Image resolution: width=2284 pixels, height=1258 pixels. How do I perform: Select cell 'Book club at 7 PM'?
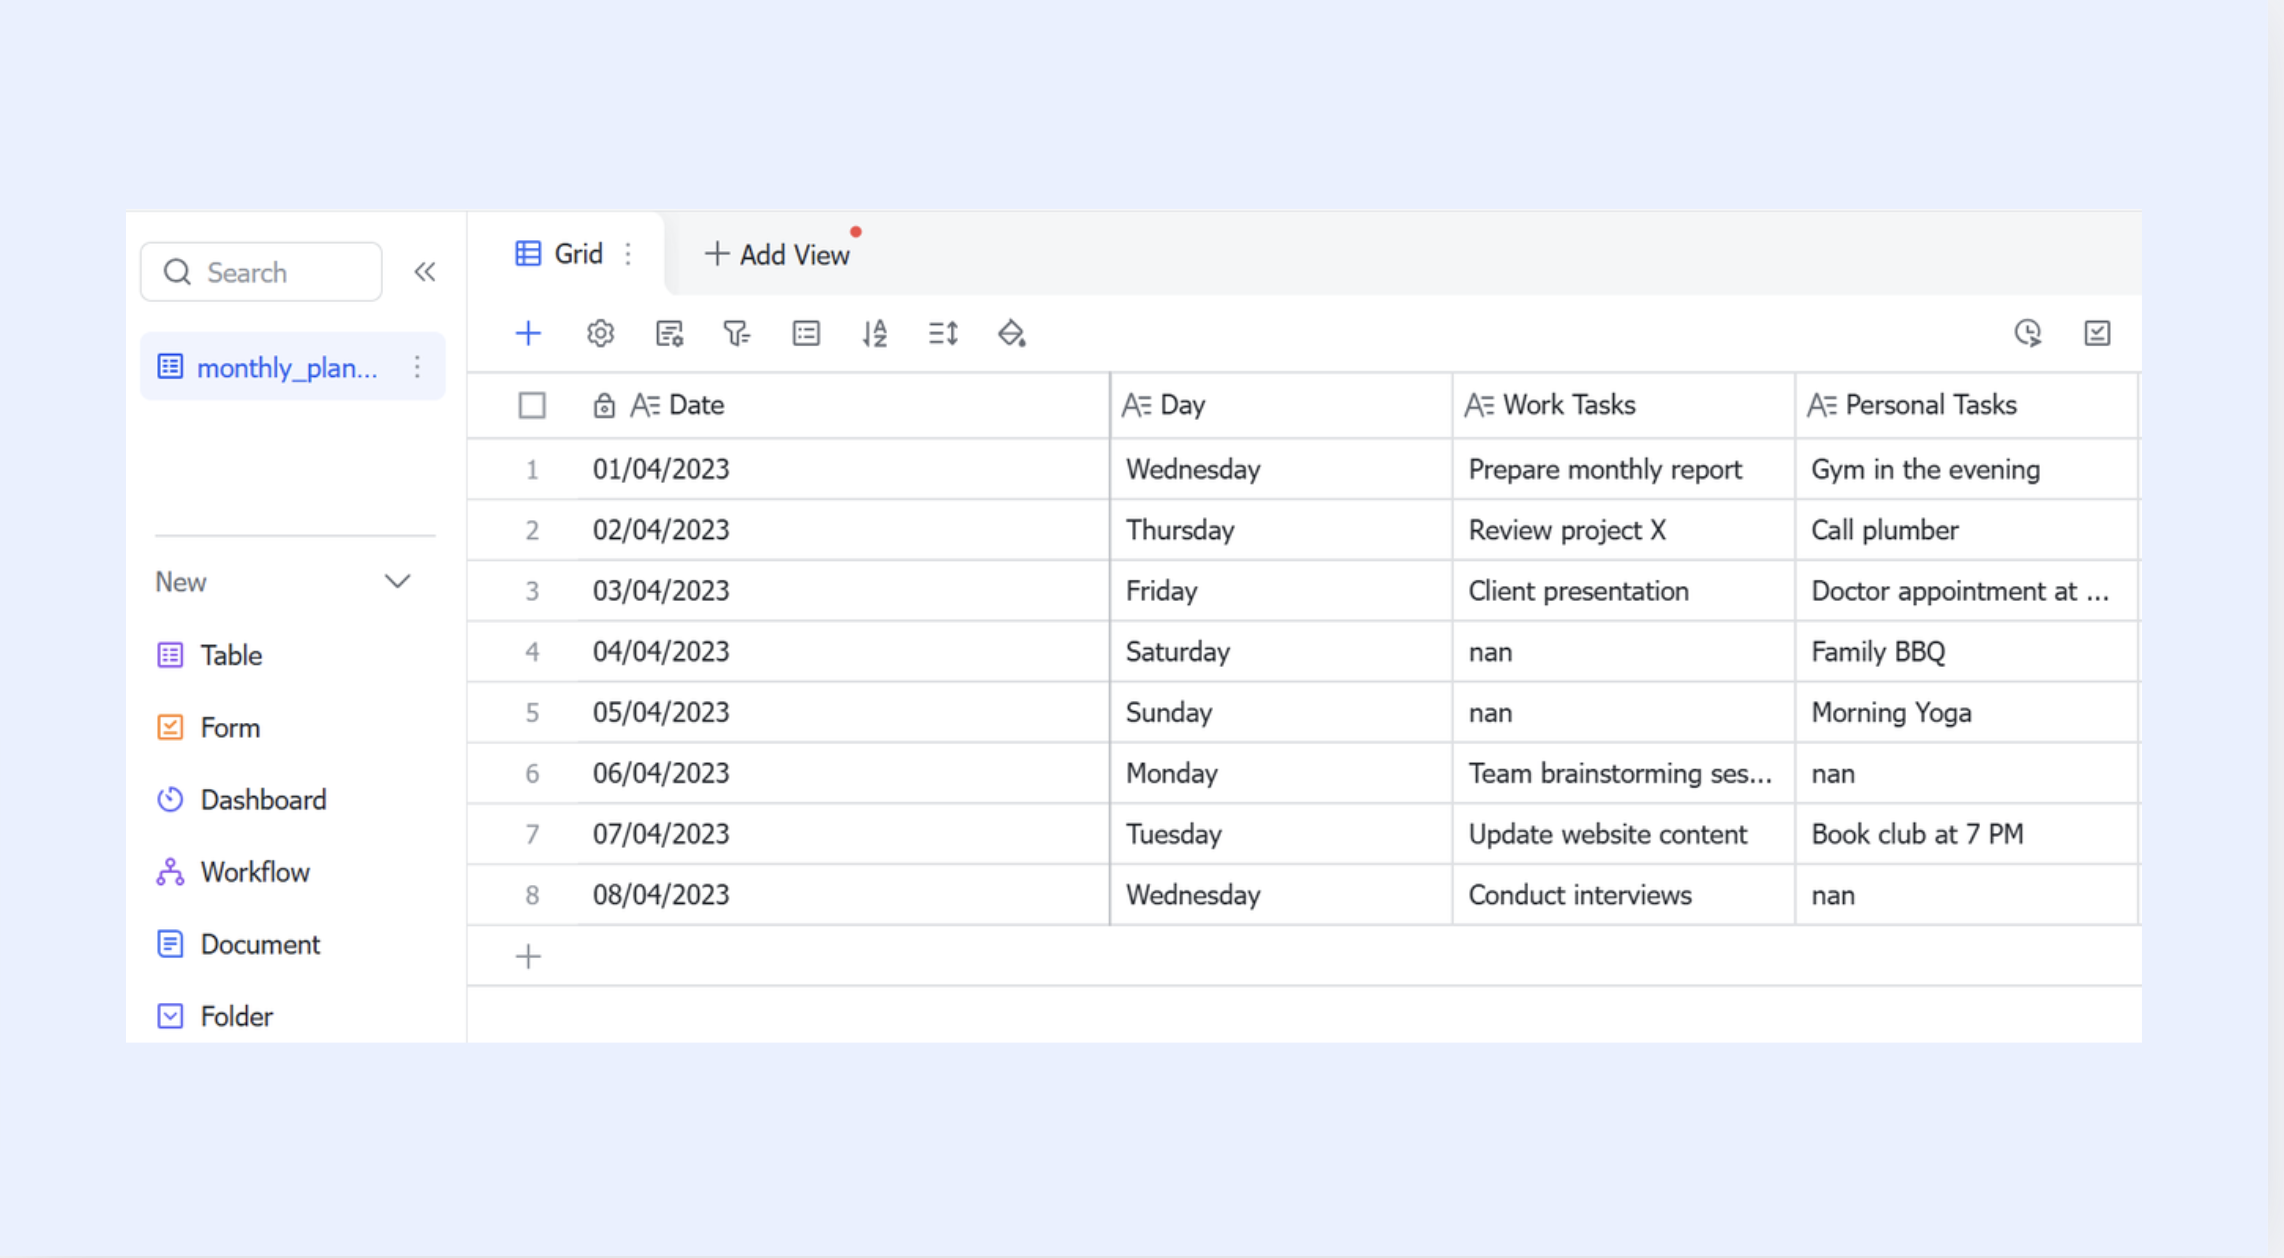pos(1967,834)
